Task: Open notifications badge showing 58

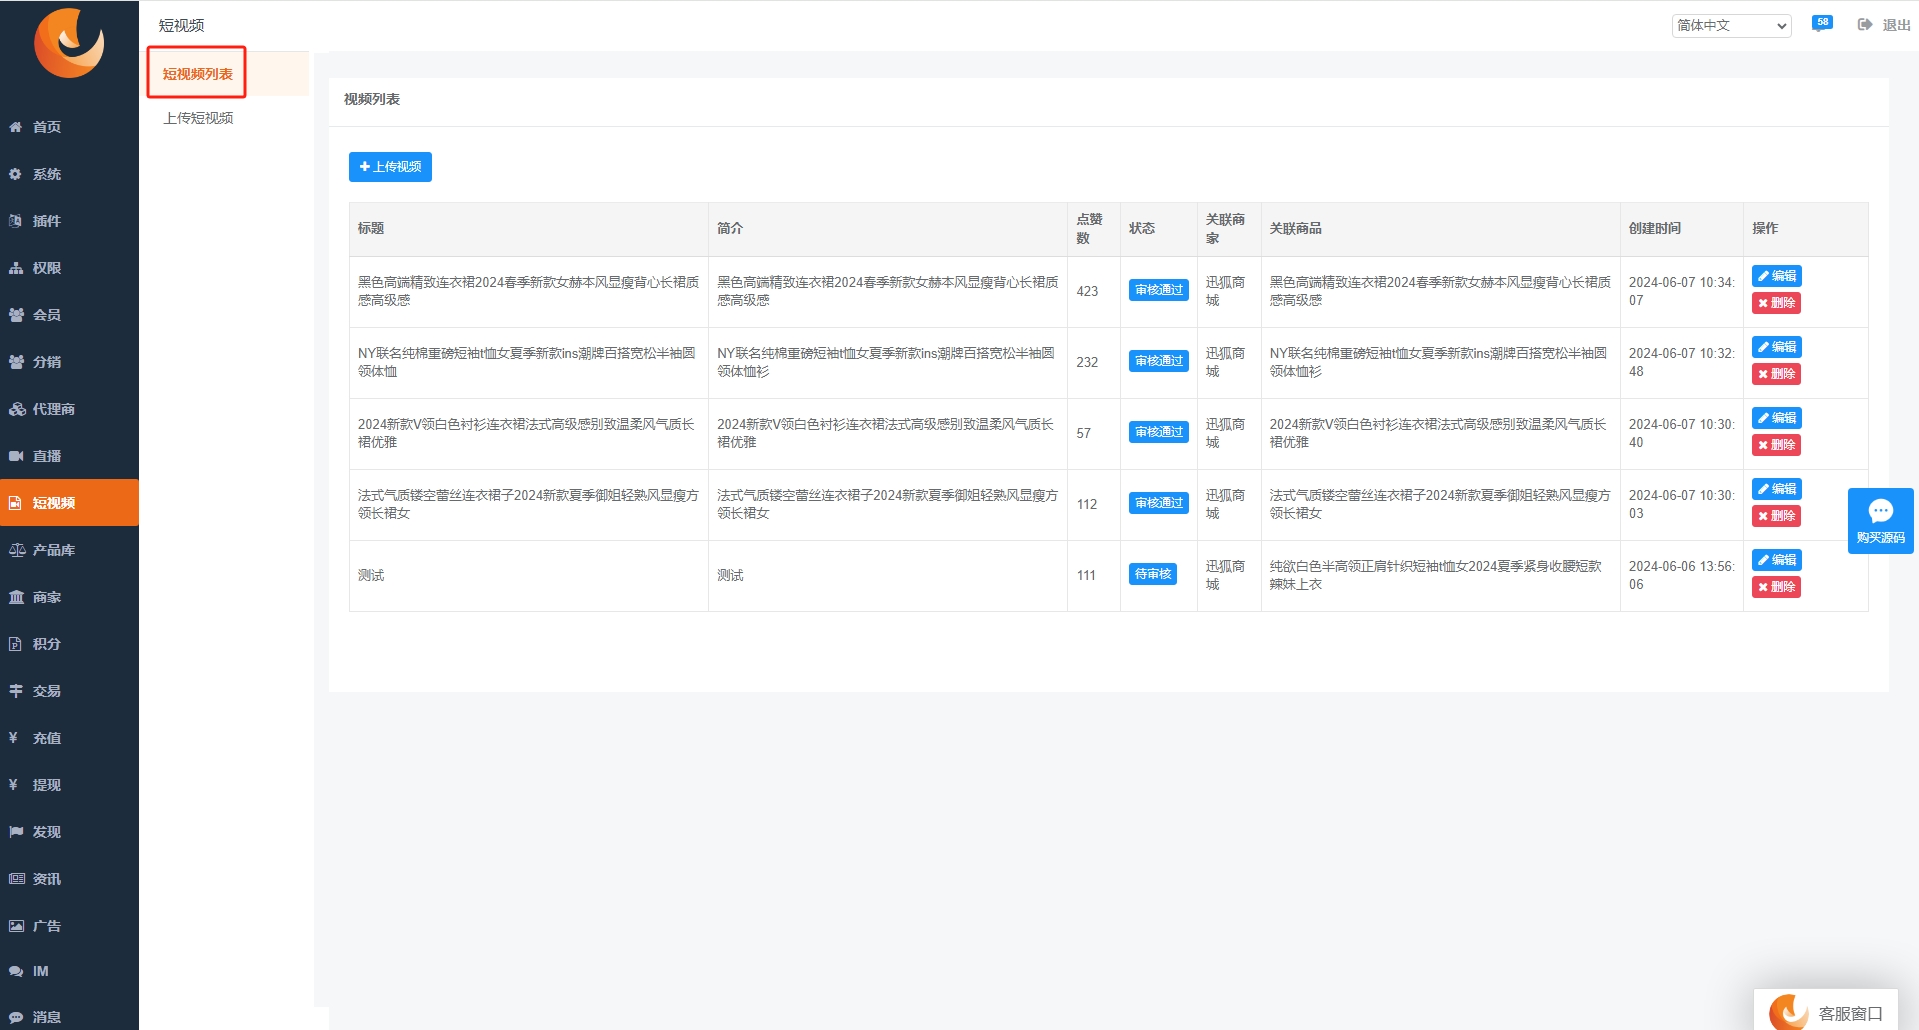Action: click(x=1822, y=23)
